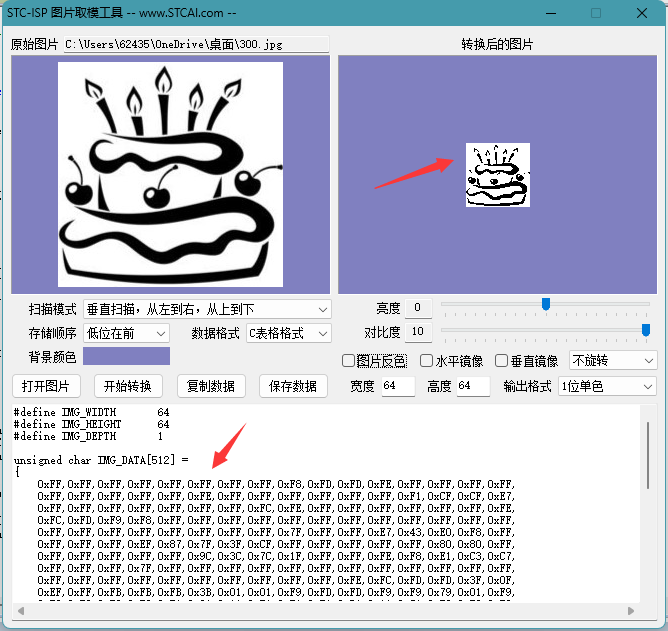
Task: Expand the 输出格式 1位单色 dropdown
Action: click(607, 386)
